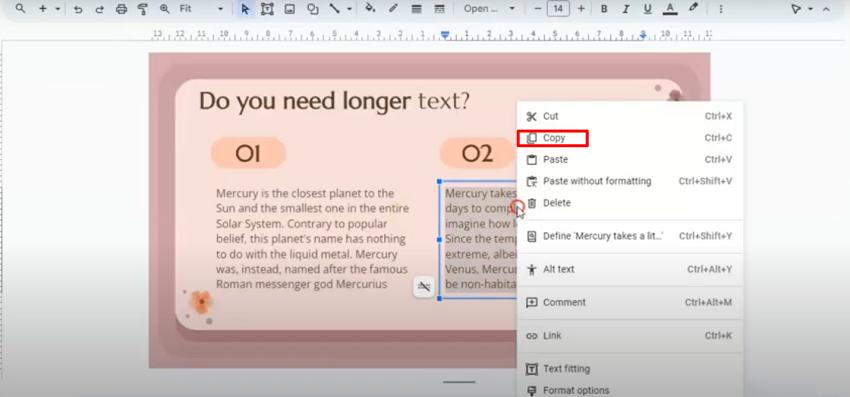
Task: Click the Redo arrow icon
Action: (x=99, y=9)
